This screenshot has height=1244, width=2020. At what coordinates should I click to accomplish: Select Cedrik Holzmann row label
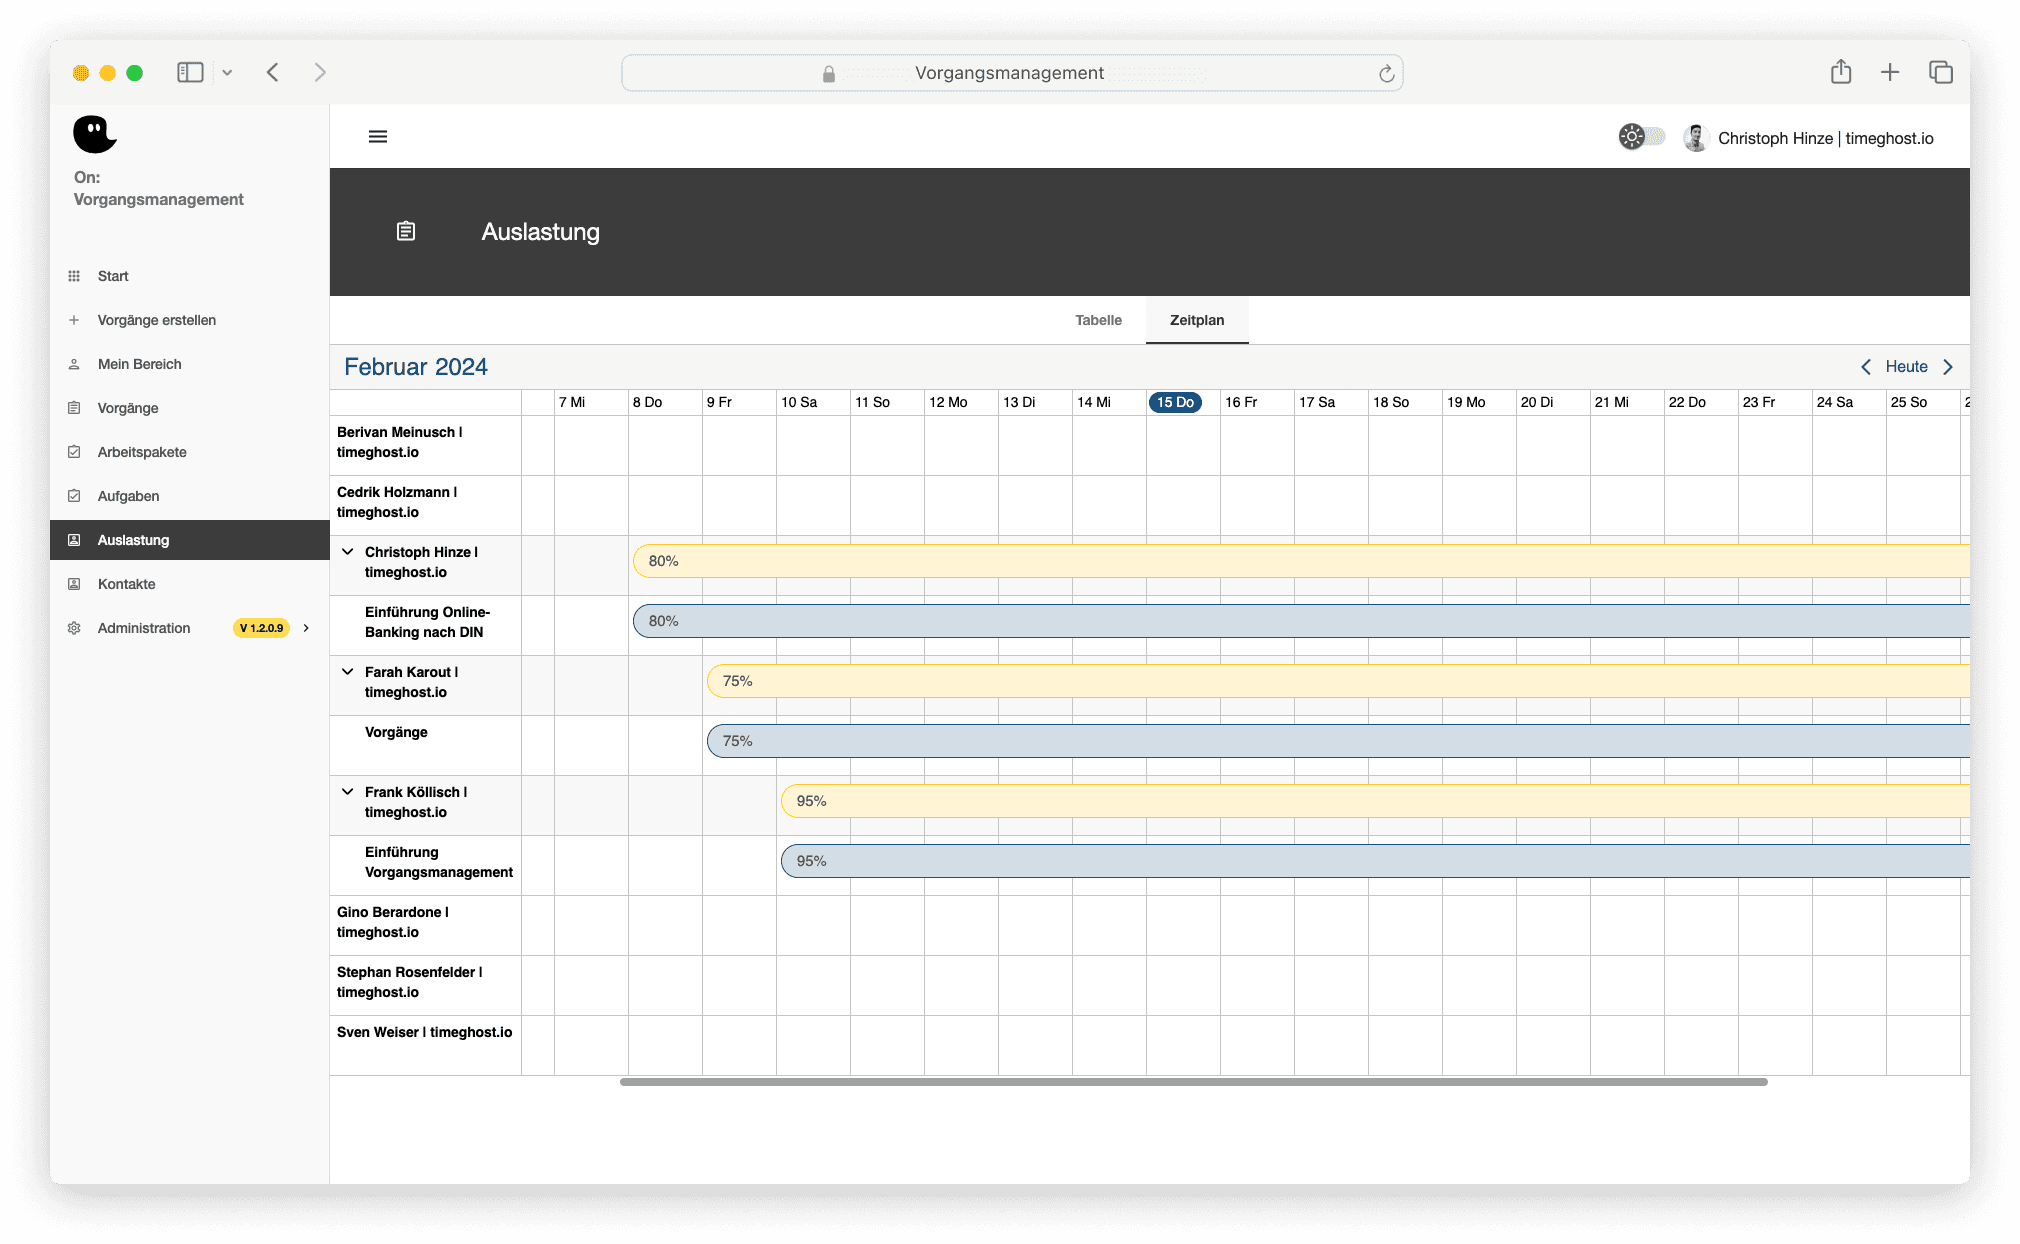point(397,502)
